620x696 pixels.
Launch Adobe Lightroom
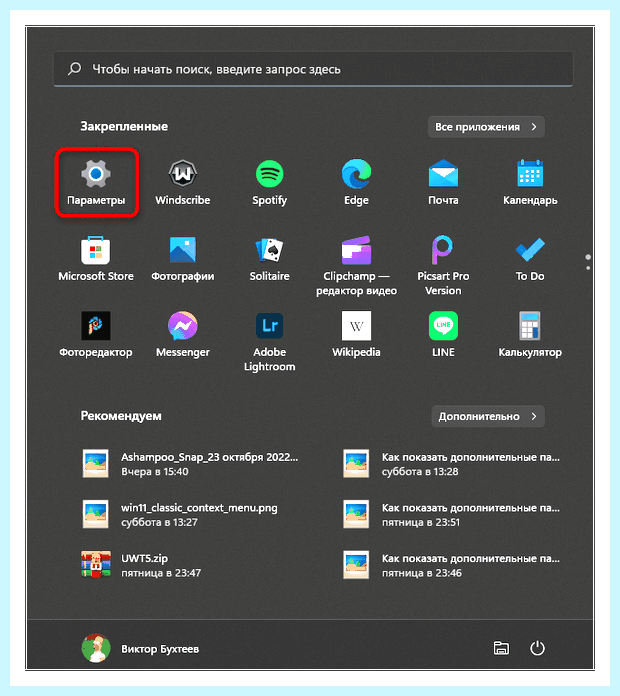pos(269,341)
